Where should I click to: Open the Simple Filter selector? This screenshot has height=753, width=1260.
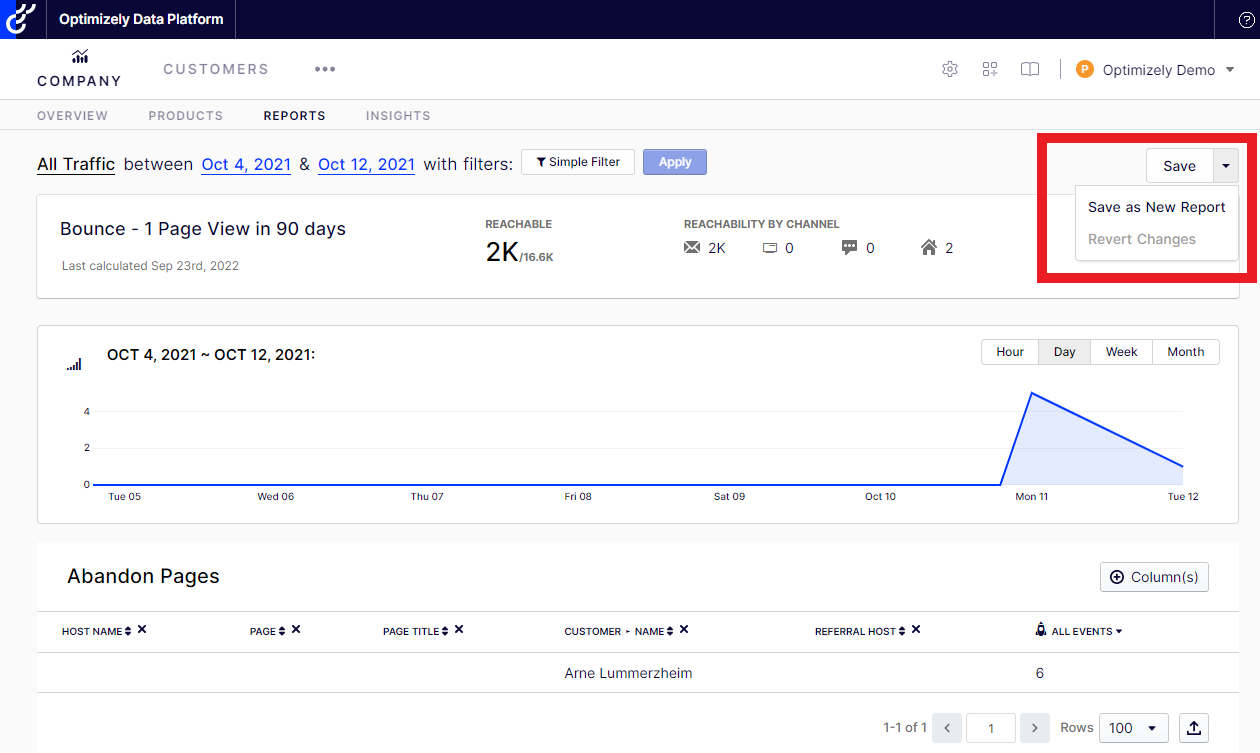[x=578, y=162]
